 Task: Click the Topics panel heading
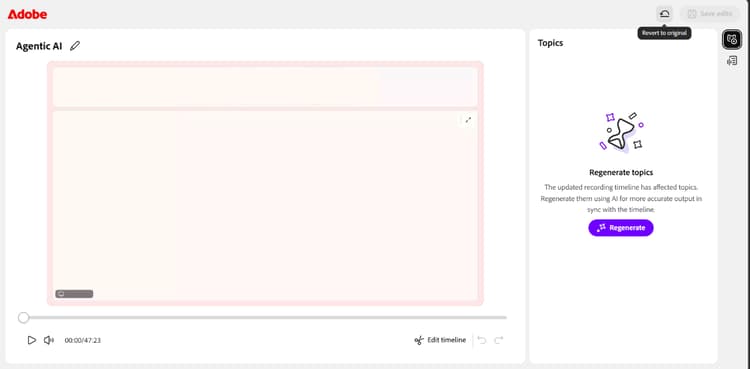click(551, 43)
